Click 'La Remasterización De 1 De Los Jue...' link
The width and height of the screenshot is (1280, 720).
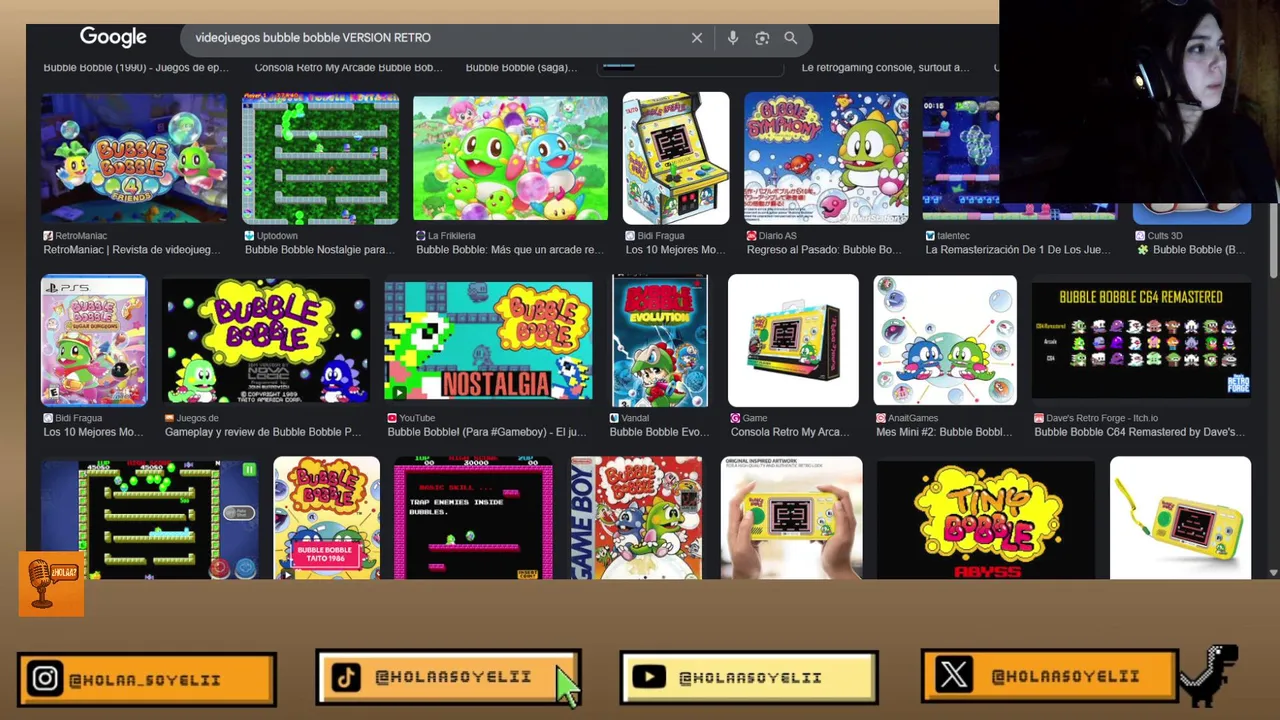click(1017, 250)
